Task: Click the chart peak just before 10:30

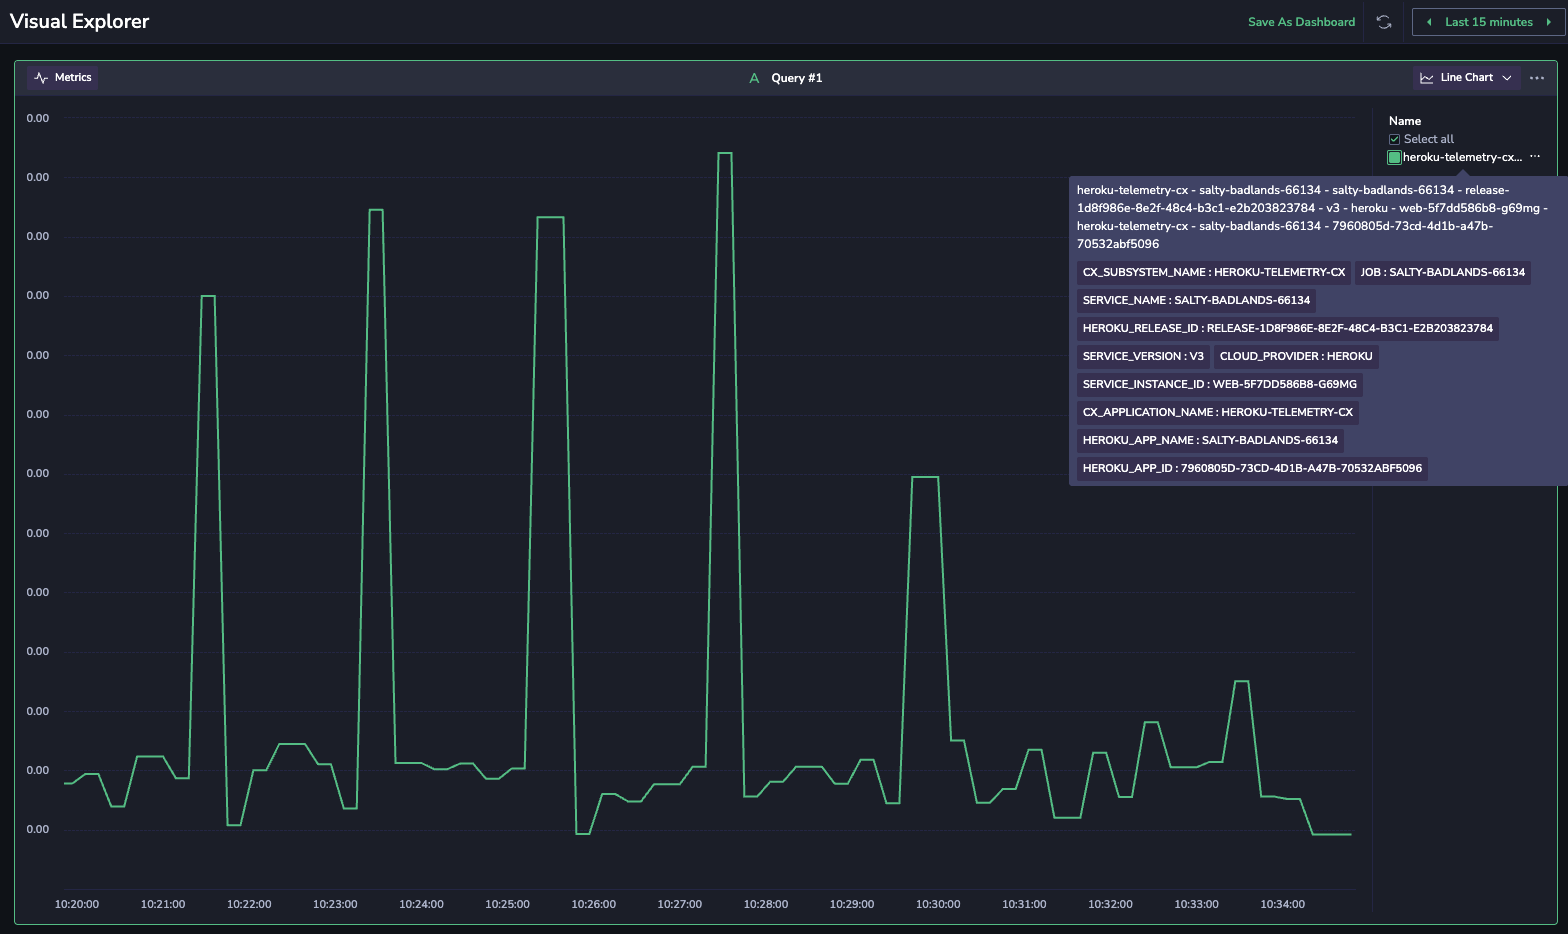Action: pyautogui.click(x=925, y=477)
